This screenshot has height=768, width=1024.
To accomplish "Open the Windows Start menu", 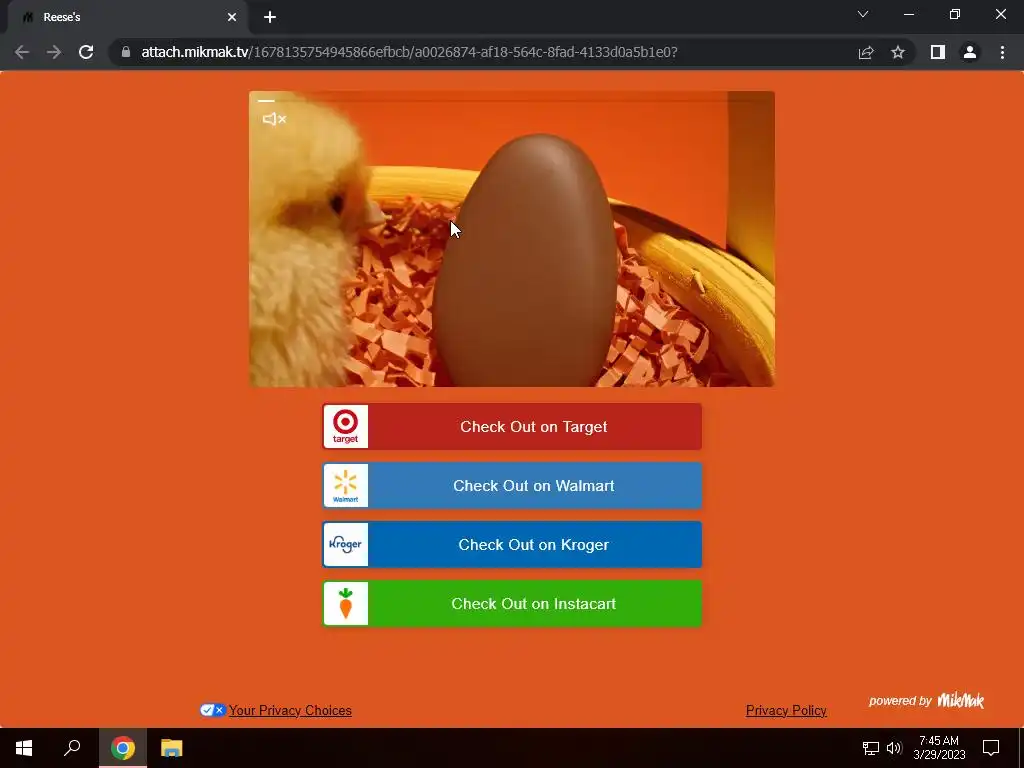I will [x=24, y=748].
